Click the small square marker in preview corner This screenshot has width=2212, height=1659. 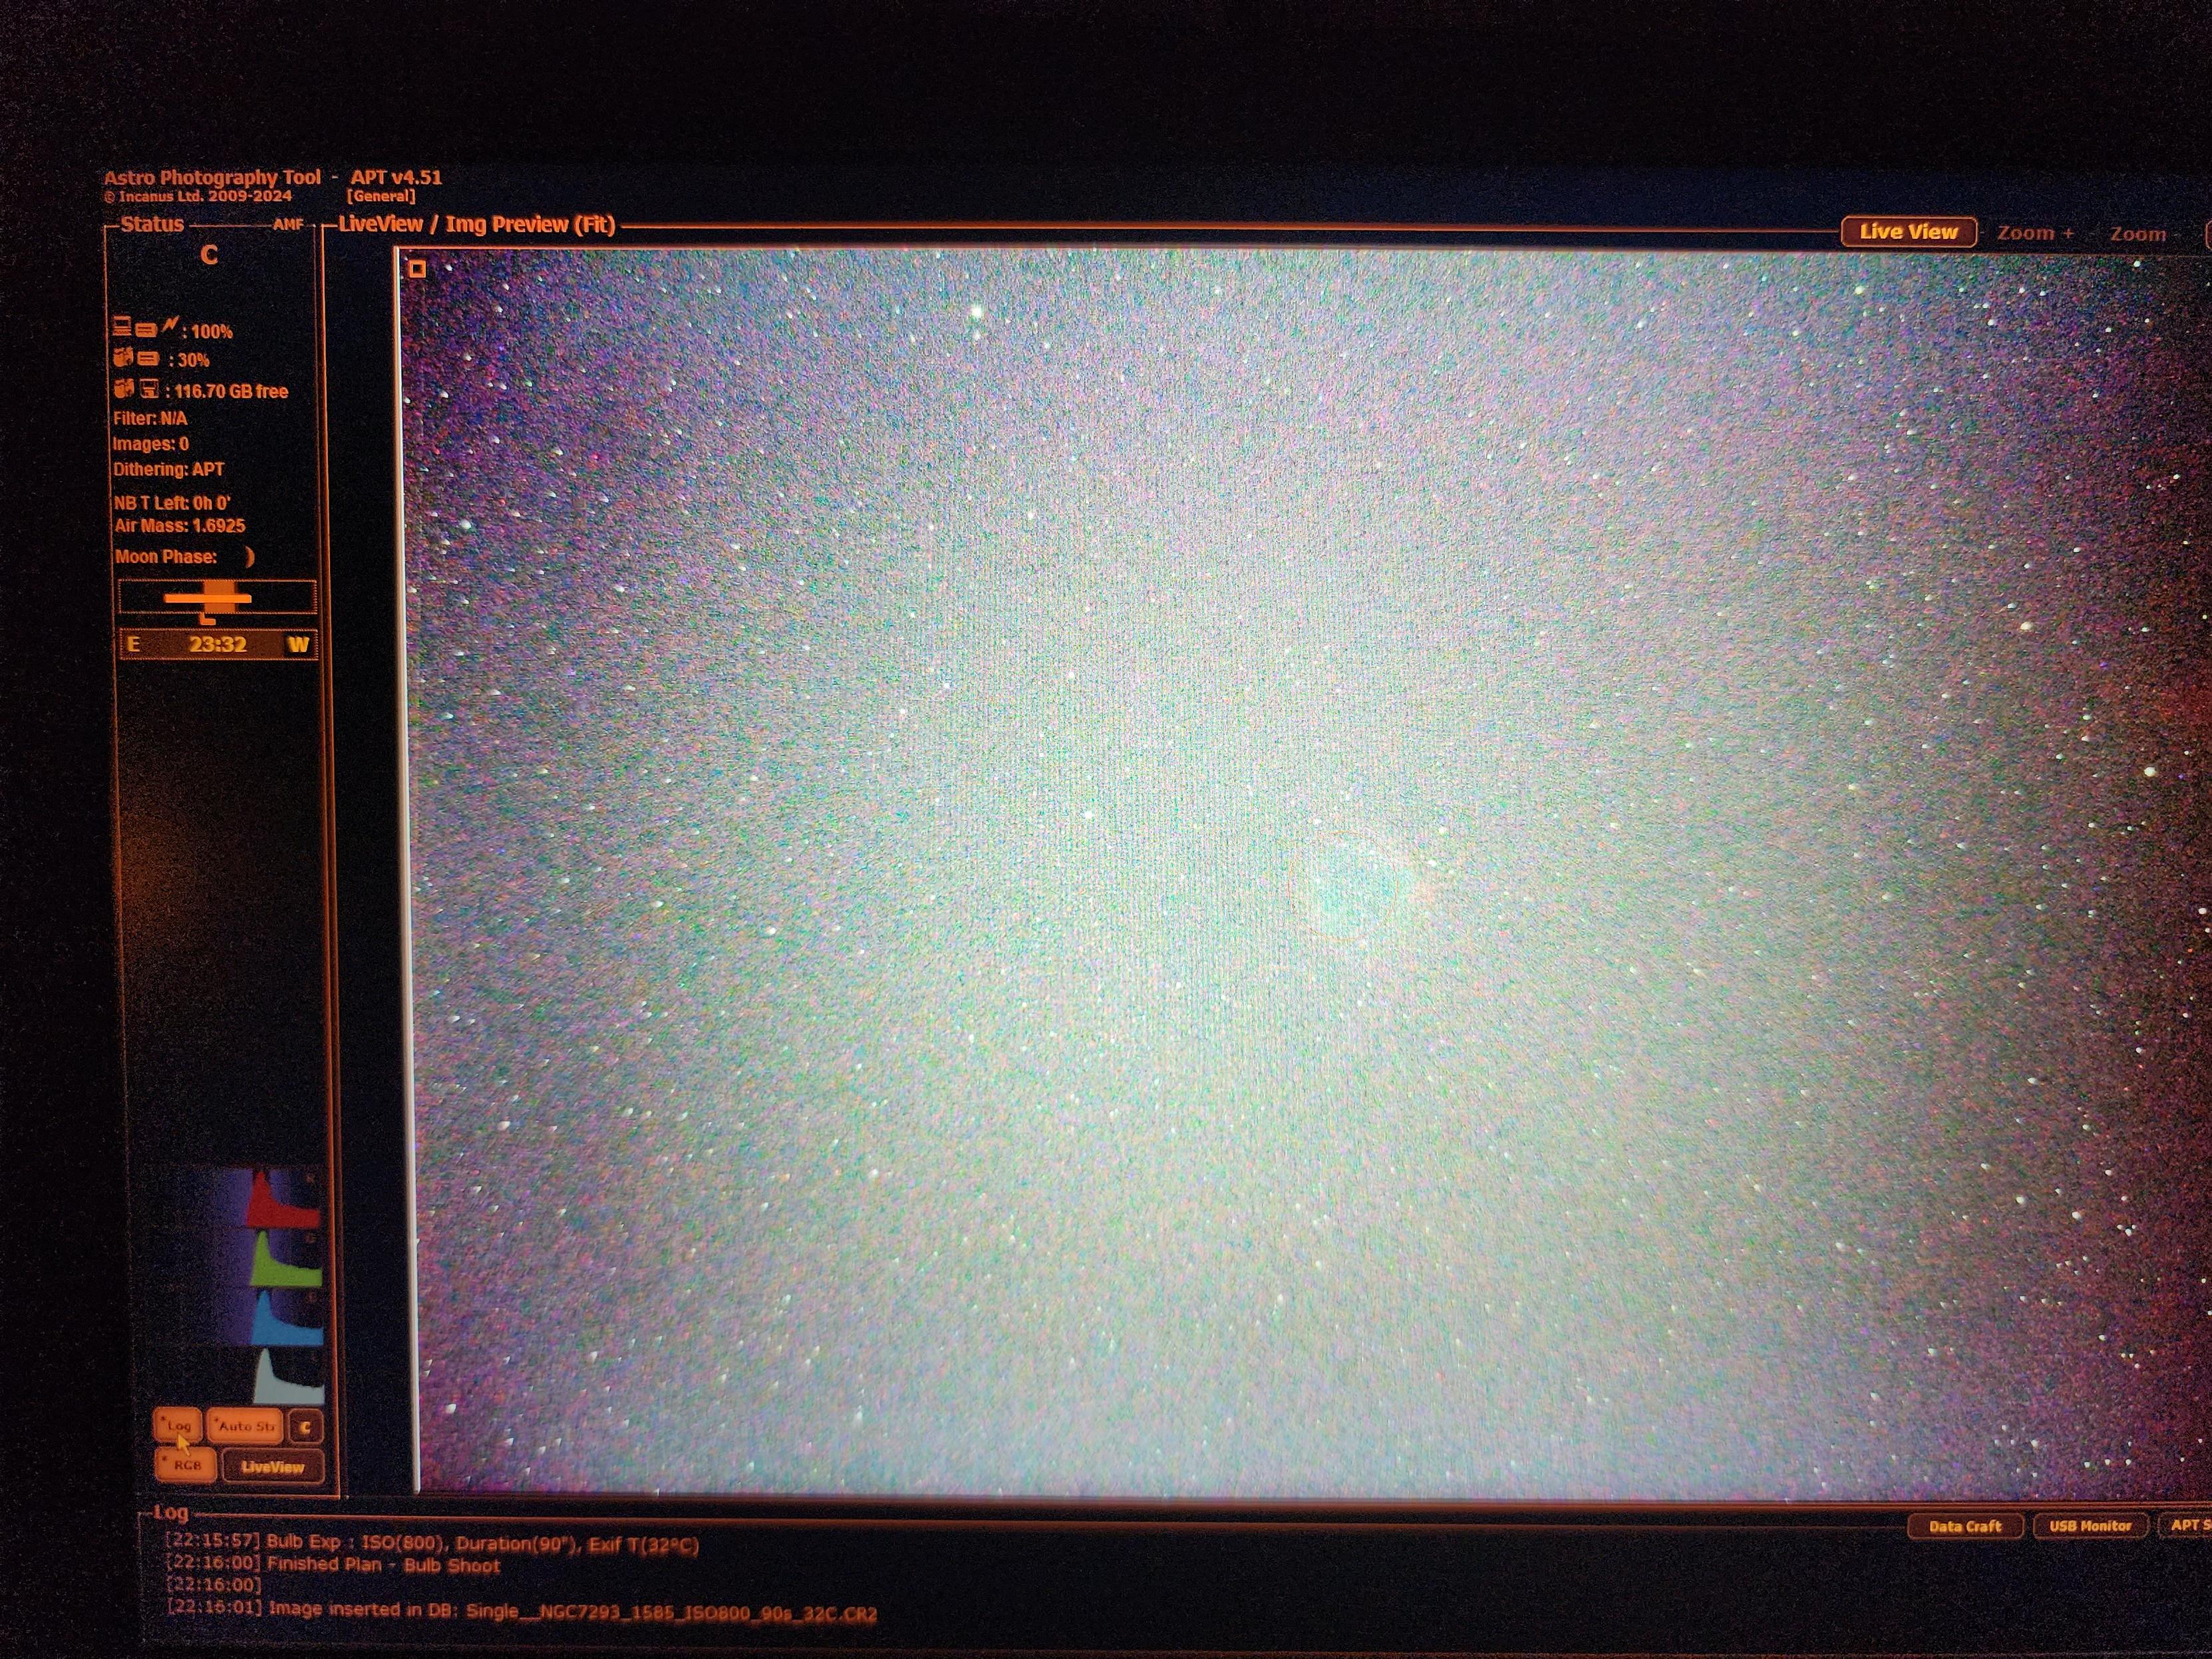pos(417,269)
